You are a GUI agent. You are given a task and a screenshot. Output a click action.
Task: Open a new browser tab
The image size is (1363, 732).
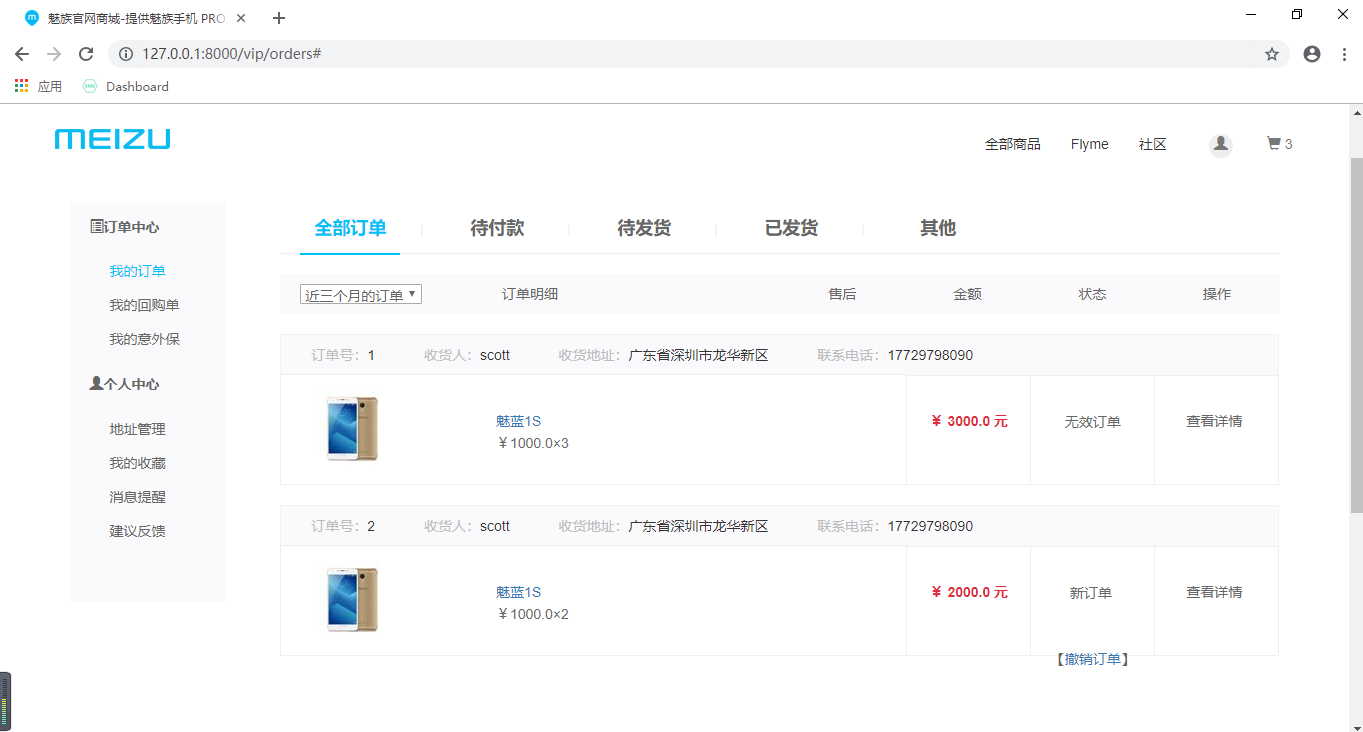[279, 18]
